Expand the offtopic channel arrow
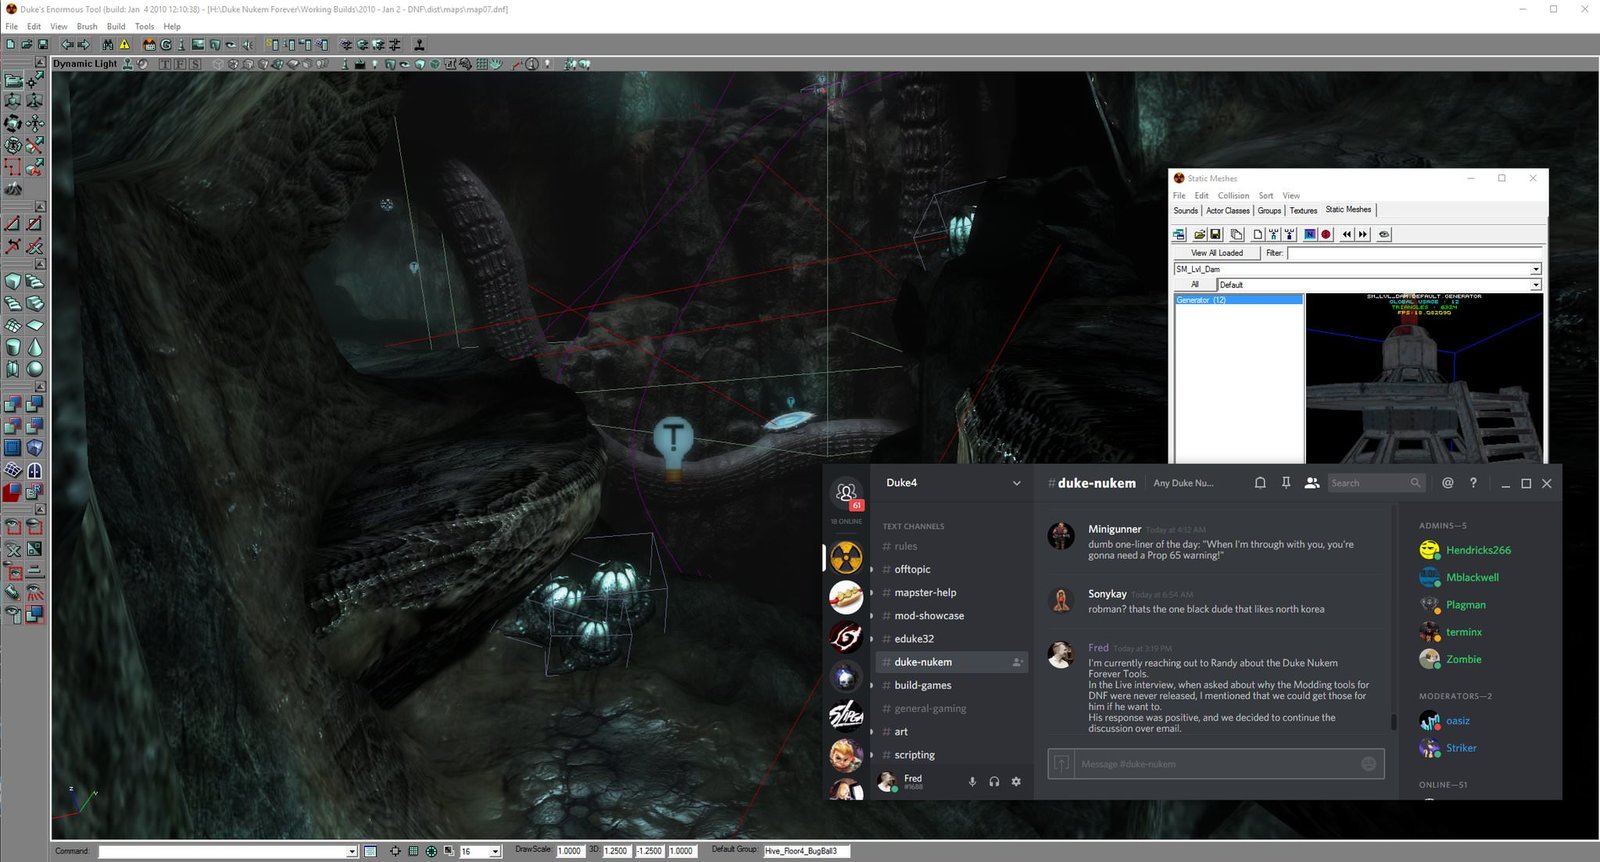 pos(872,569)
